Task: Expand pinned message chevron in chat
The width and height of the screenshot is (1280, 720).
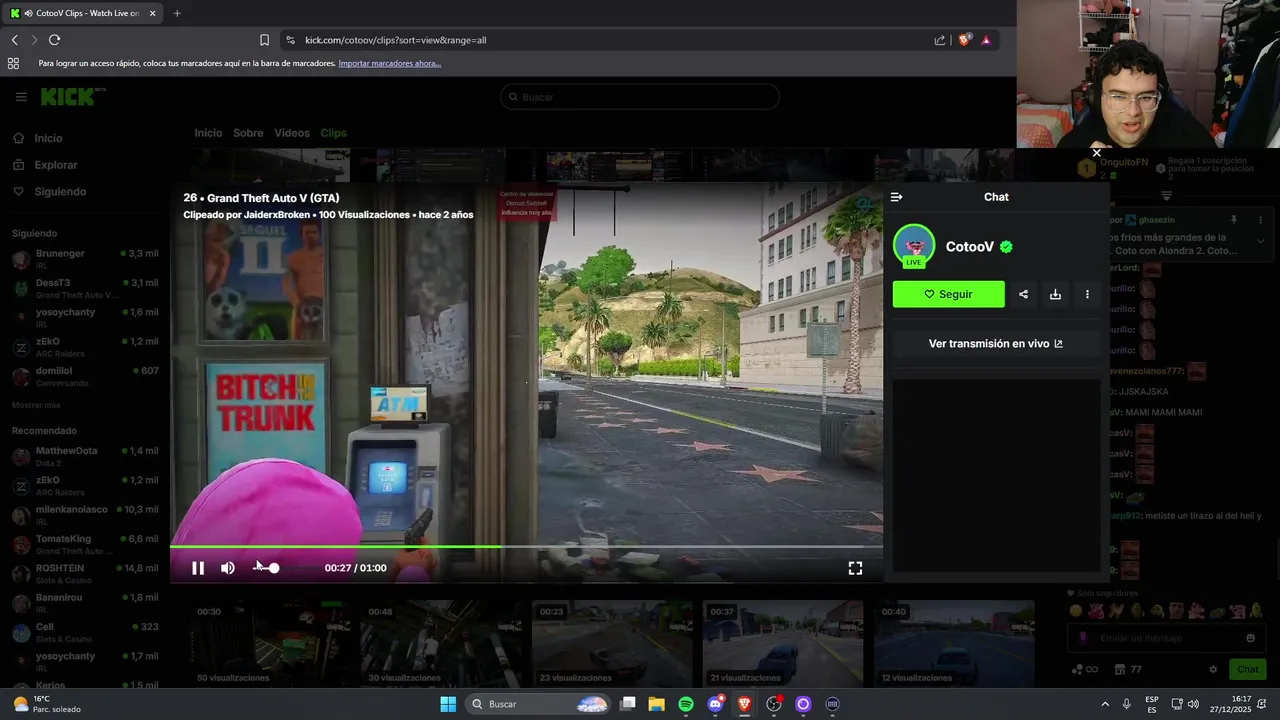Action: 1260,241
